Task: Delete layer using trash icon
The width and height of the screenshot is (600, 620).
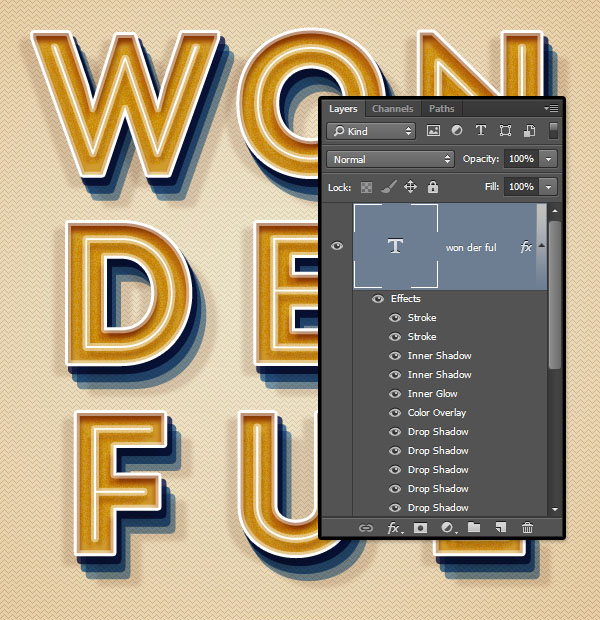Action: tap(527, 527)
